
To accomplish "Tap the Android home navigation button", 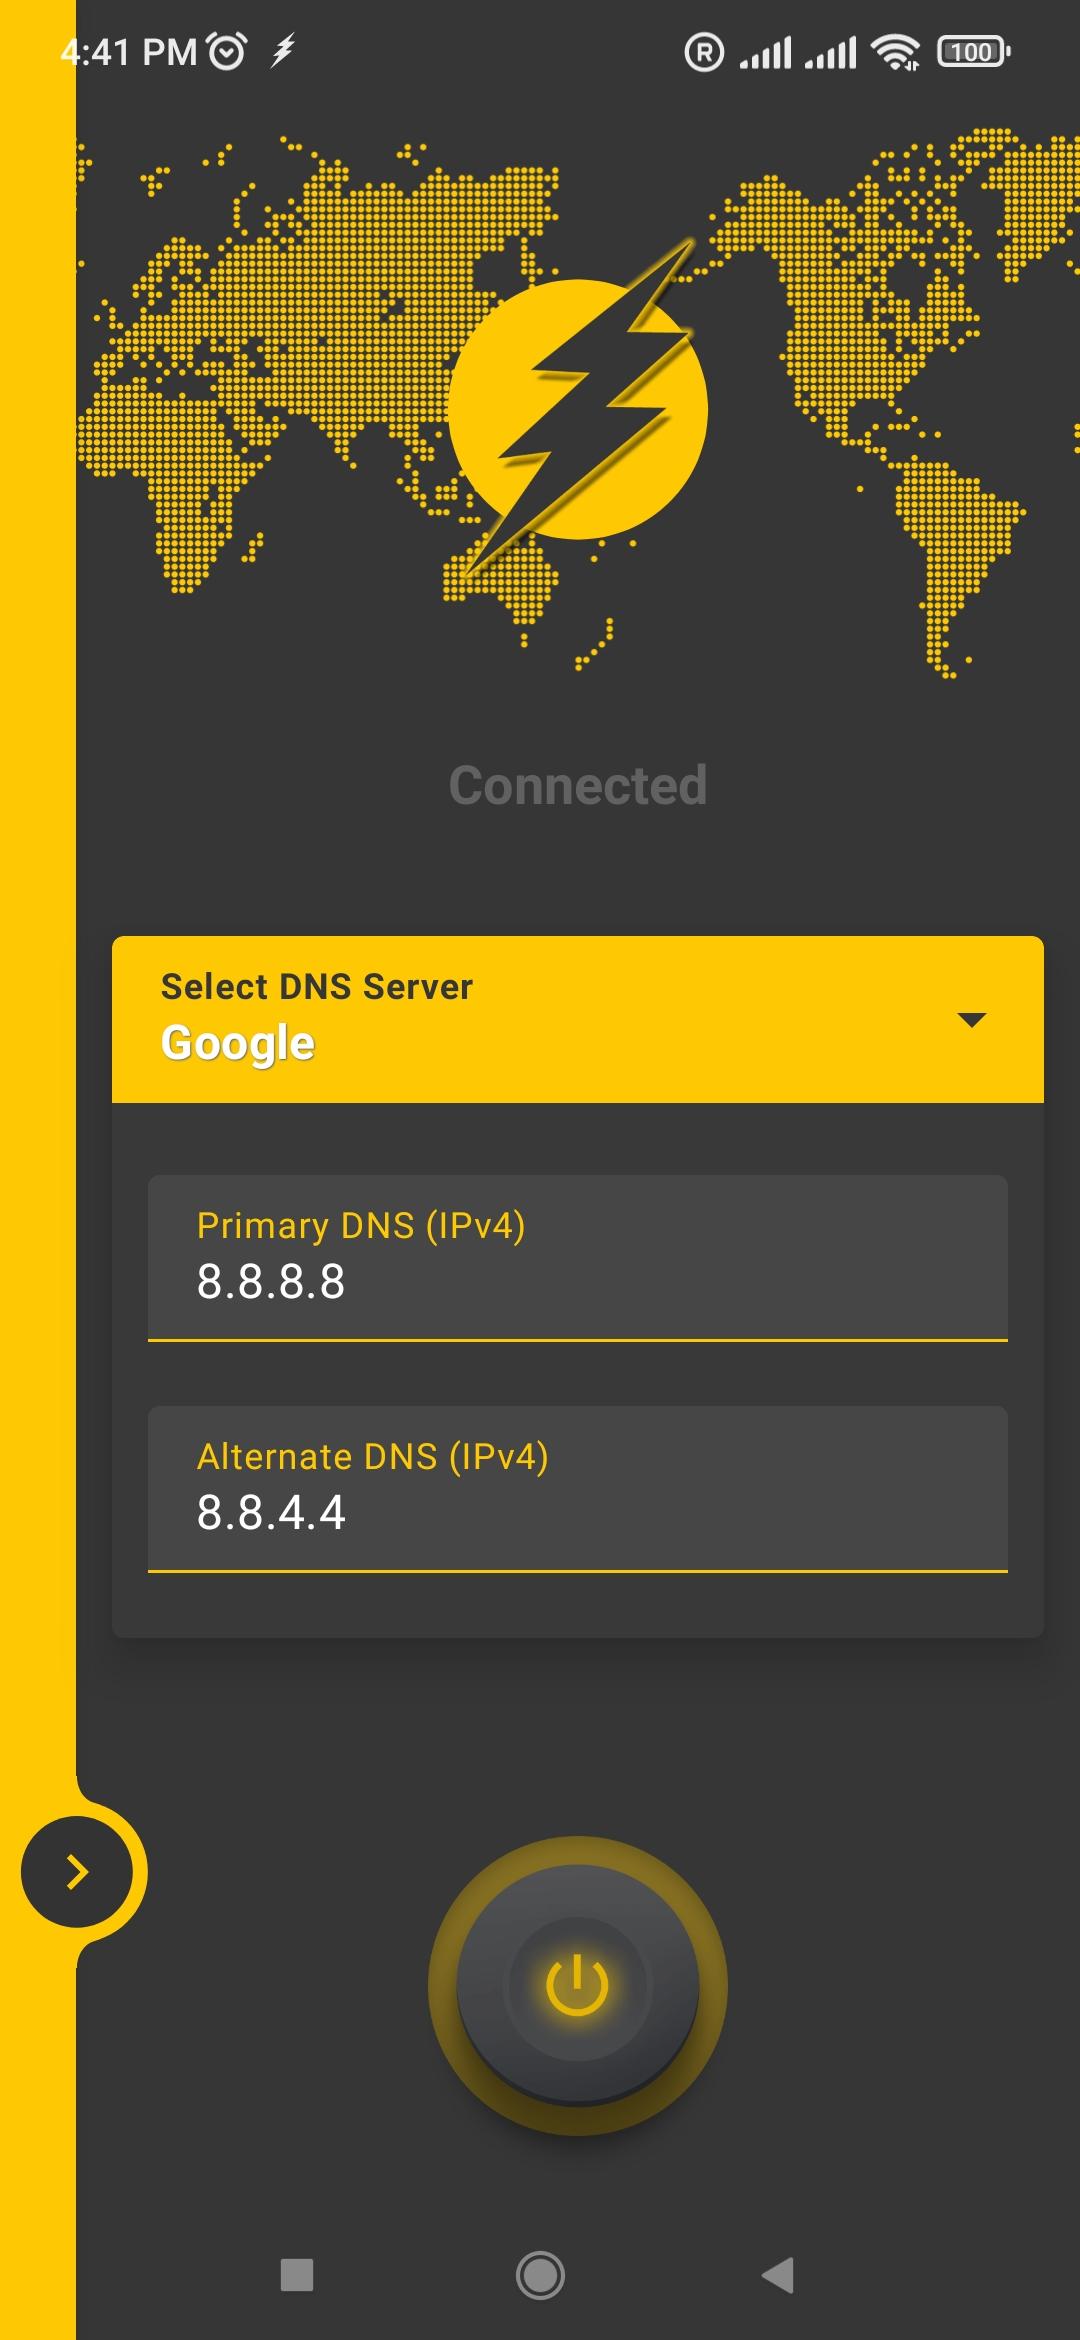I will [540, 2275].
